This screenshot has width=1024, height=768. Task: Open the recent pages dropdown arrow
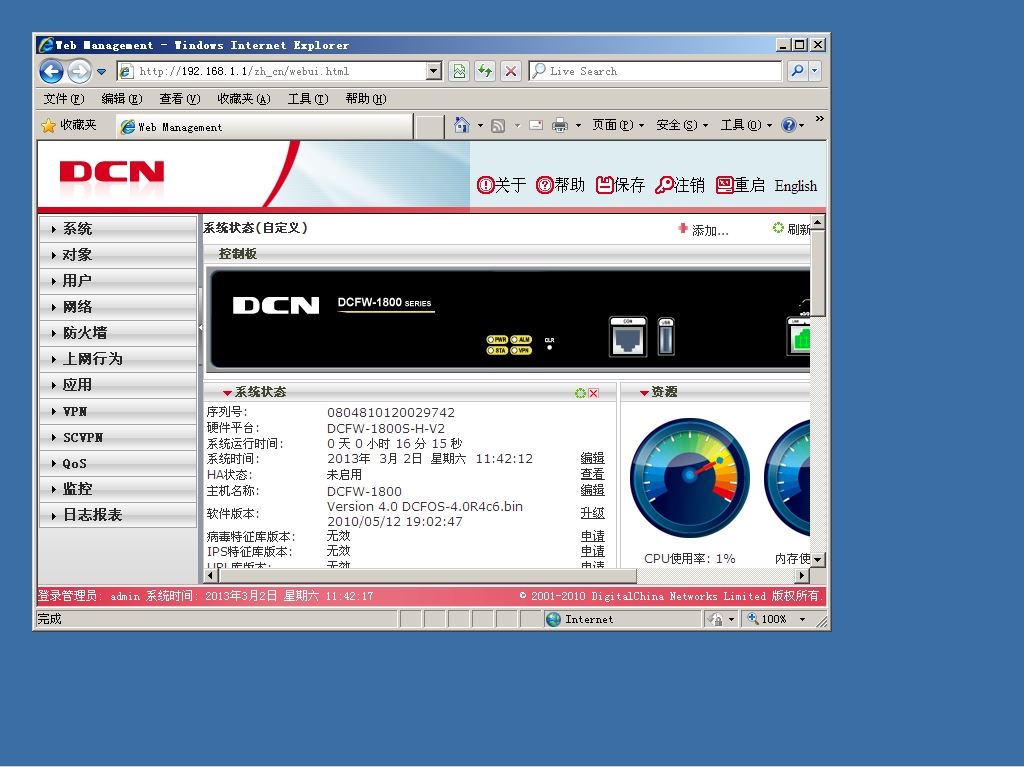101,71
